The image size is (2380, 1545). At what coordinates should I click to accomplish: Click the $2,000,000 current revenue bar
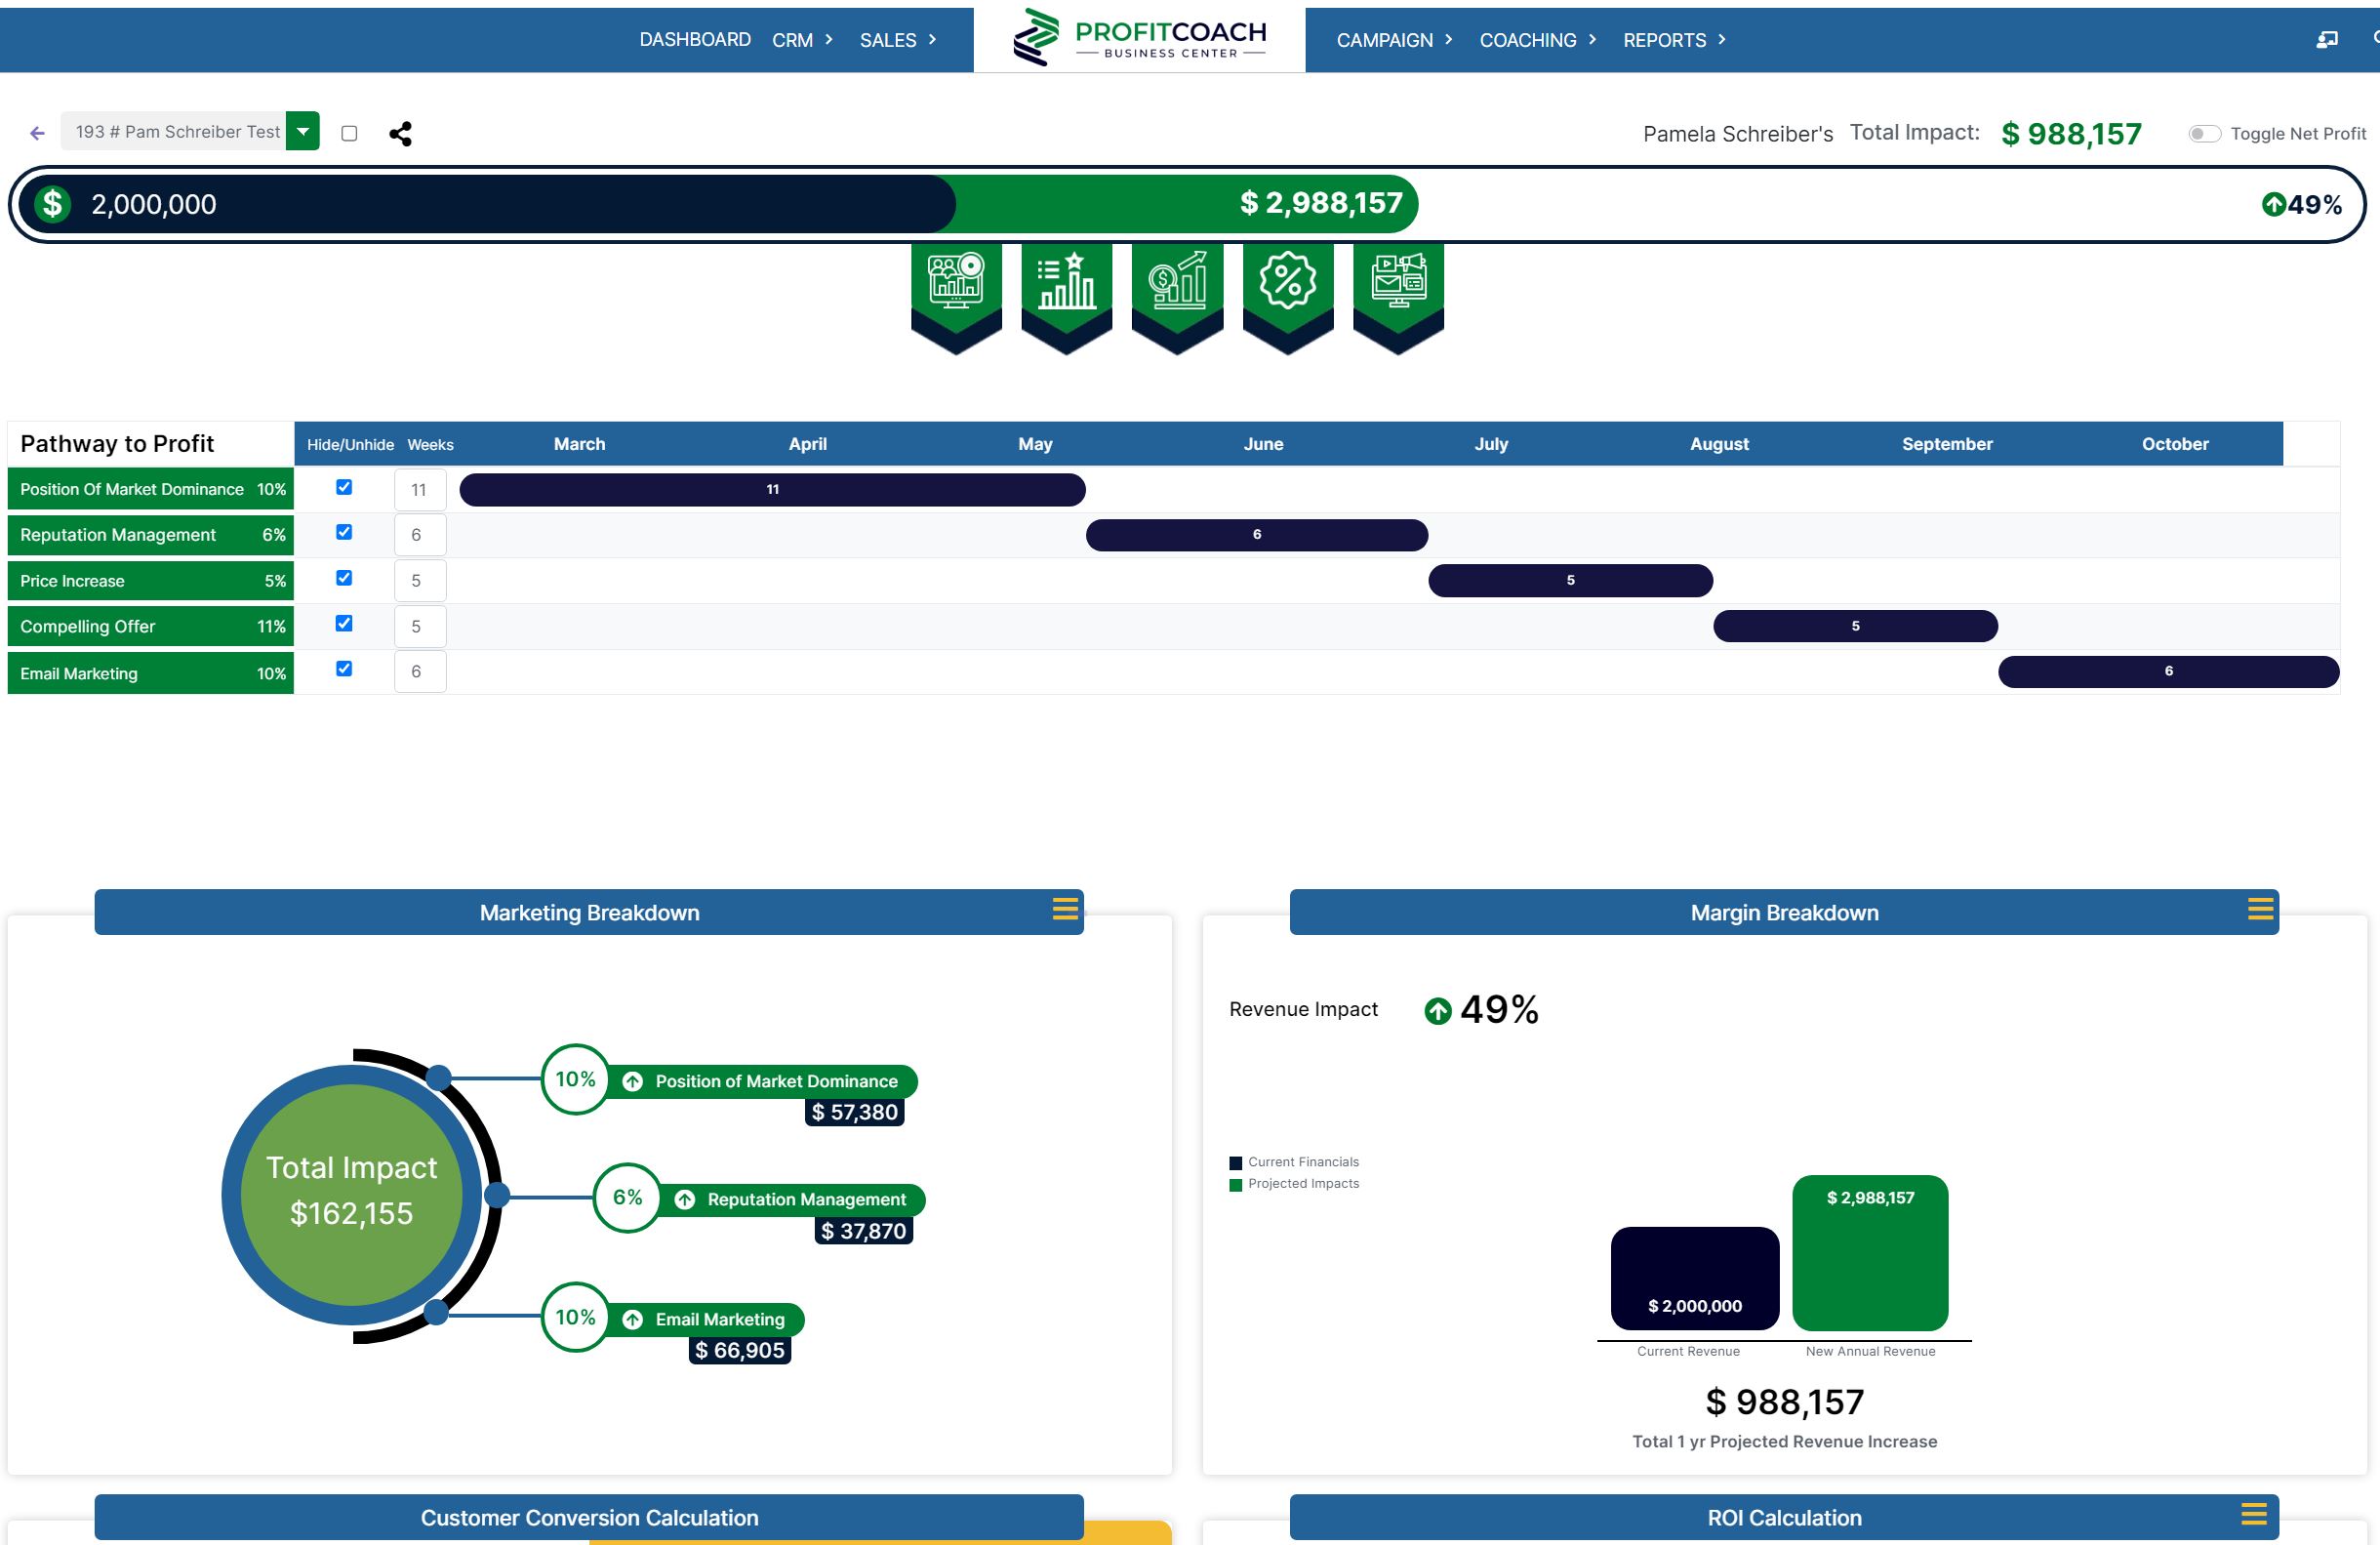tap(488, 204)
